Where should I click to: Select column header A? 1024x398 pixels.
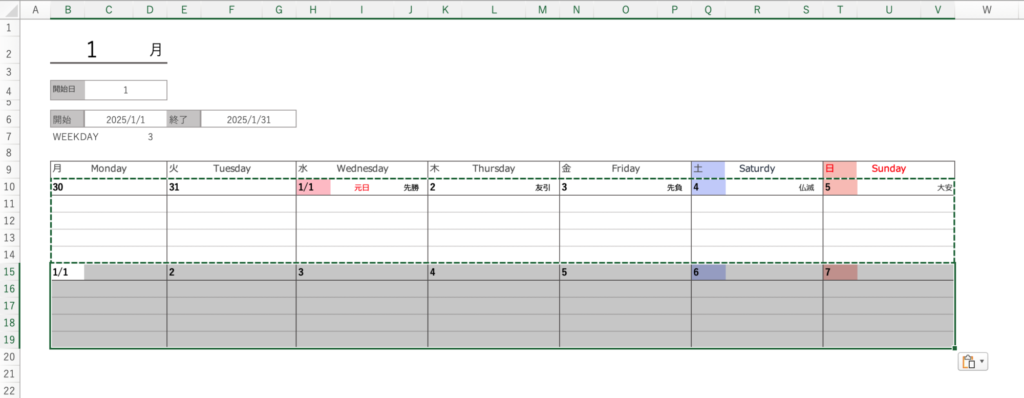coord(35,9)
